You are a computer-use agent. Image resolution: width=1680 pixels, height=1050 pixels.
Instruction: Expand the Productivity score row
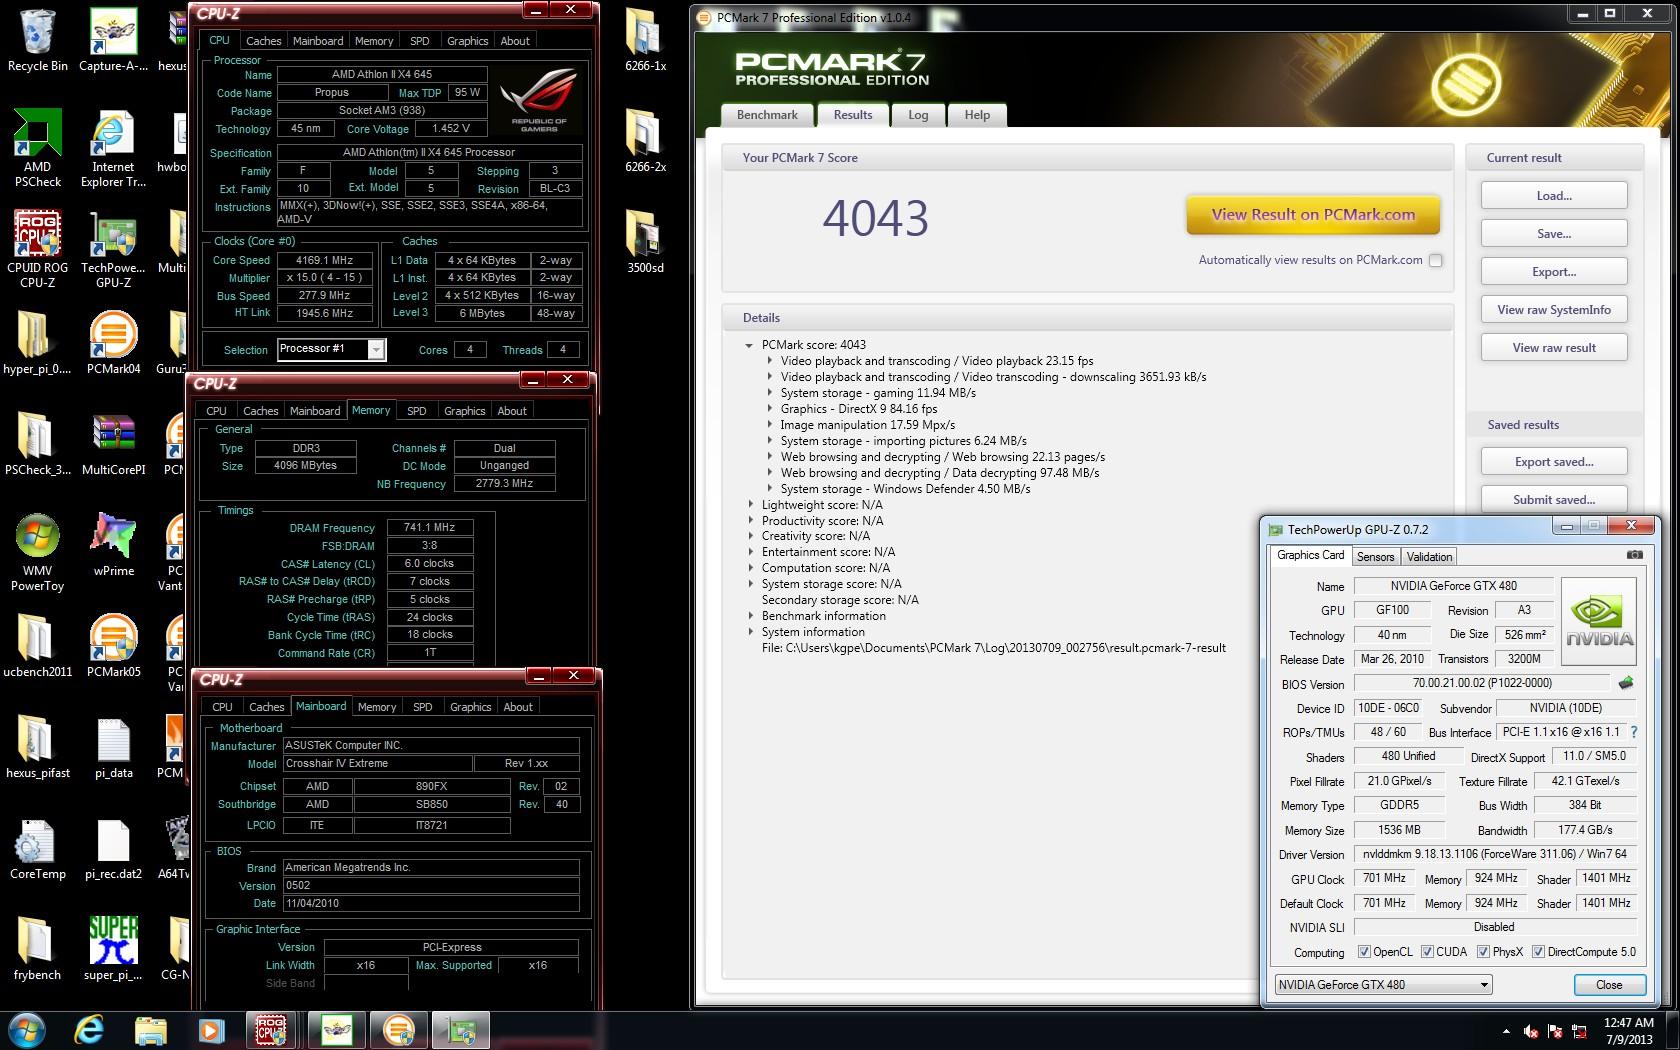[750, 521]
